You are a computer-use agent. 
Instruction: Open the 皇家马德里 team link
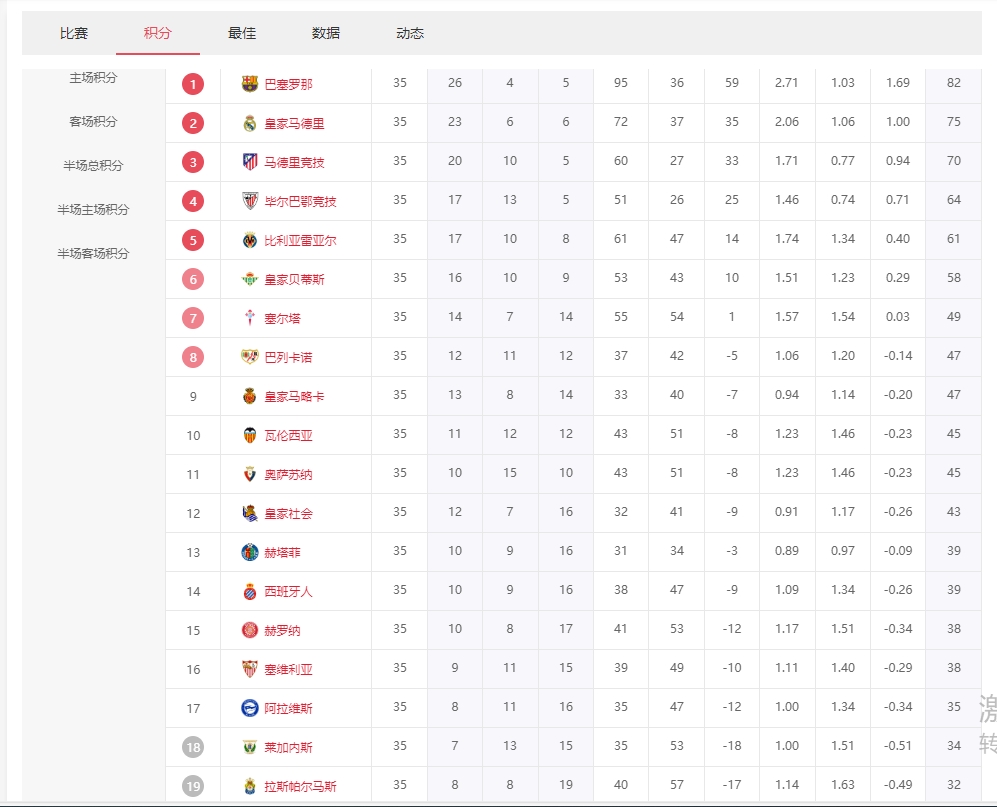[294, 124]
